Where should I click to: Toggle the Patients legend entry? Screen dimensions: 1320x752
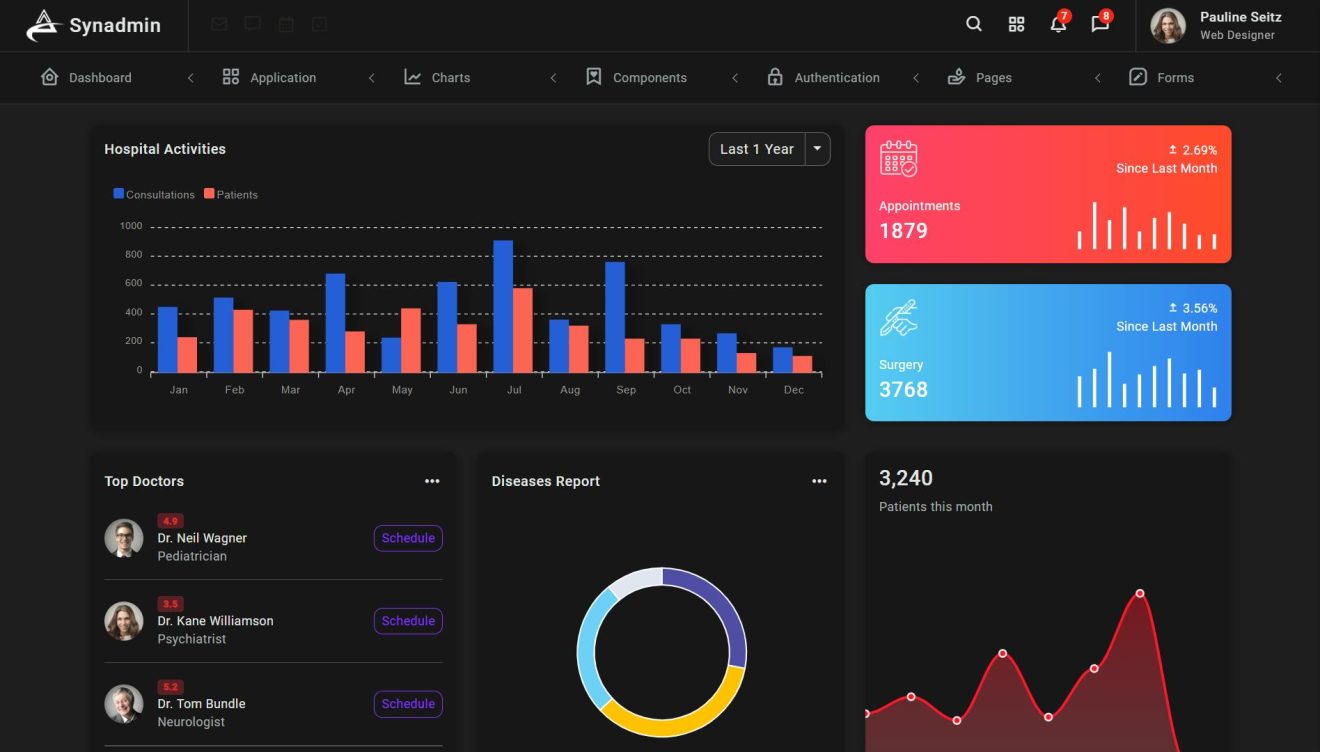(230, 193)
